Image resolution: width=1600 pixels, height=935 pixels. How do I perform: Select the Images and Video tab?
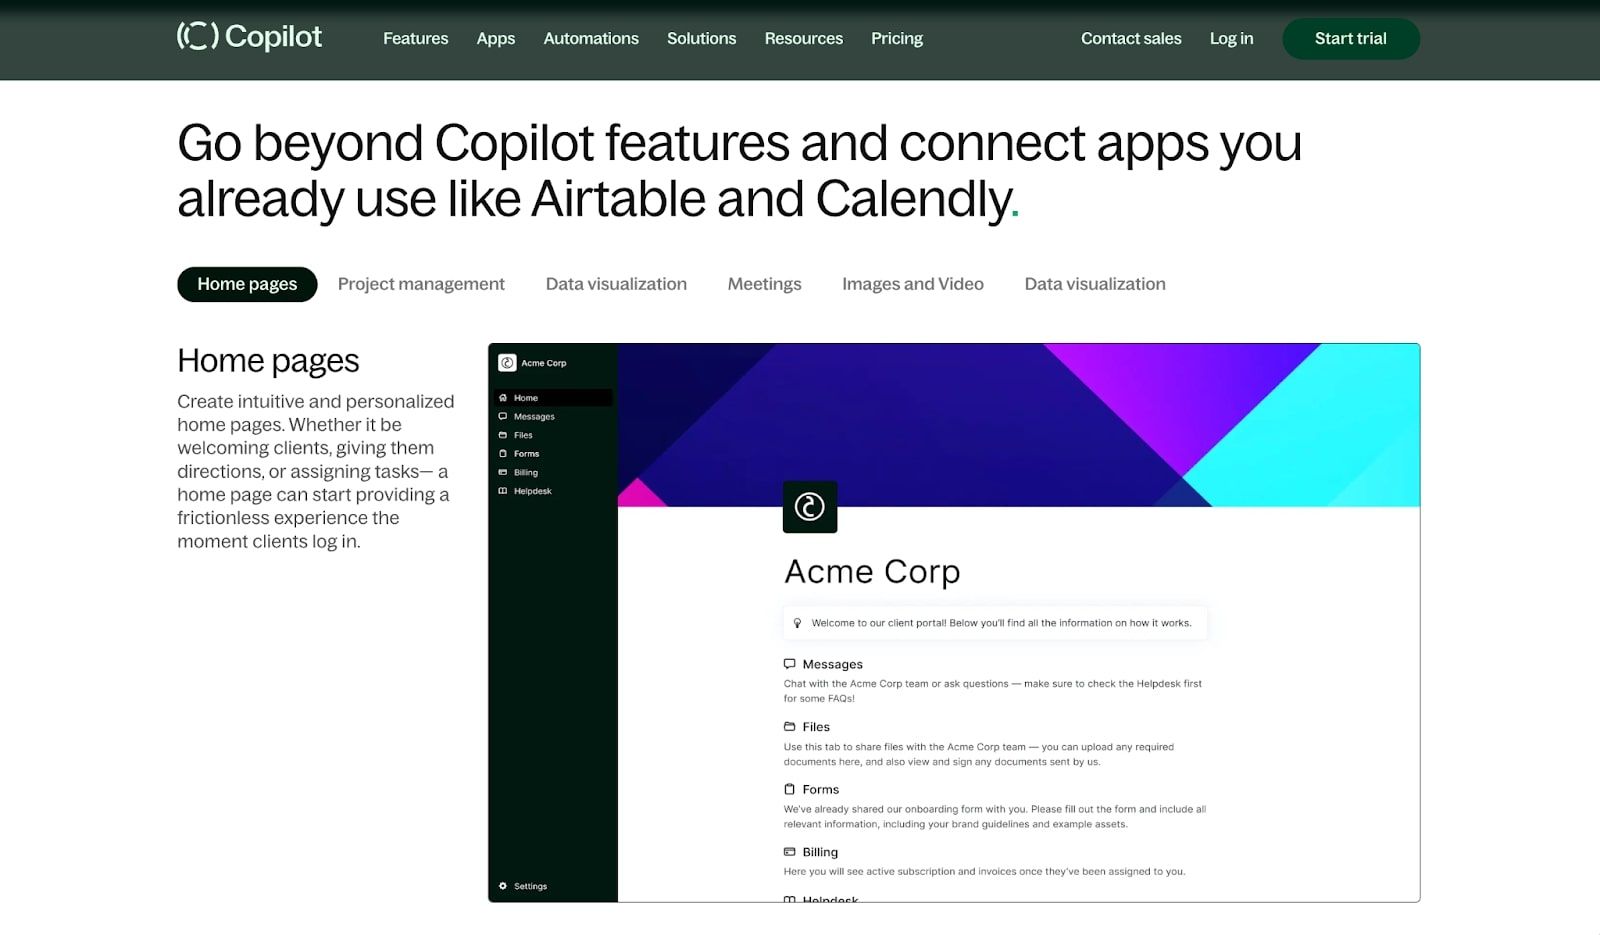point(912,284)
